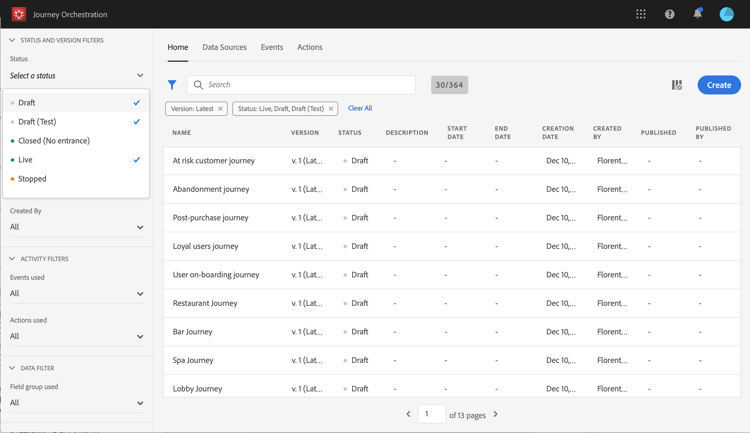Open the help question mark icon
Viewport: 750px width, 433px height.
669,14
